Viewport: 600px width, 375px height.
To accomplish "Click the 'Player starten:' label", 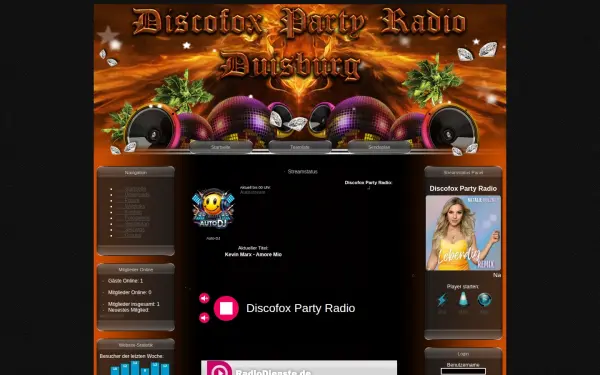I will 462,287.
